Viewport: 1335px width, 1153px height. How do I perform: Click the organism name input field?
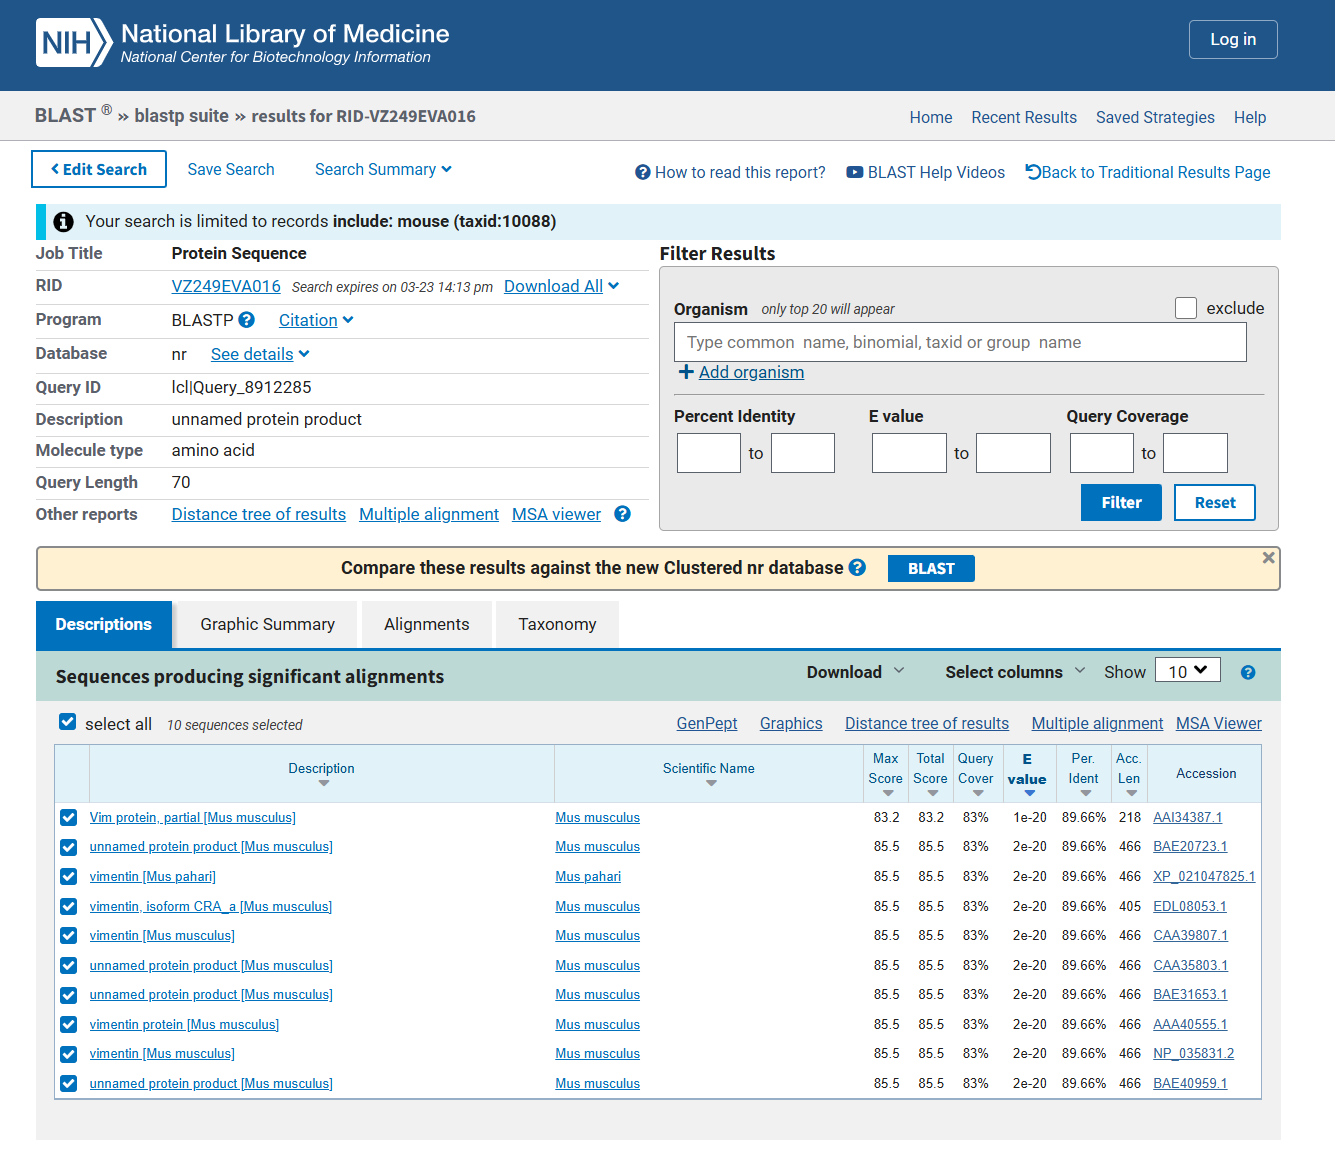point(959,342)
